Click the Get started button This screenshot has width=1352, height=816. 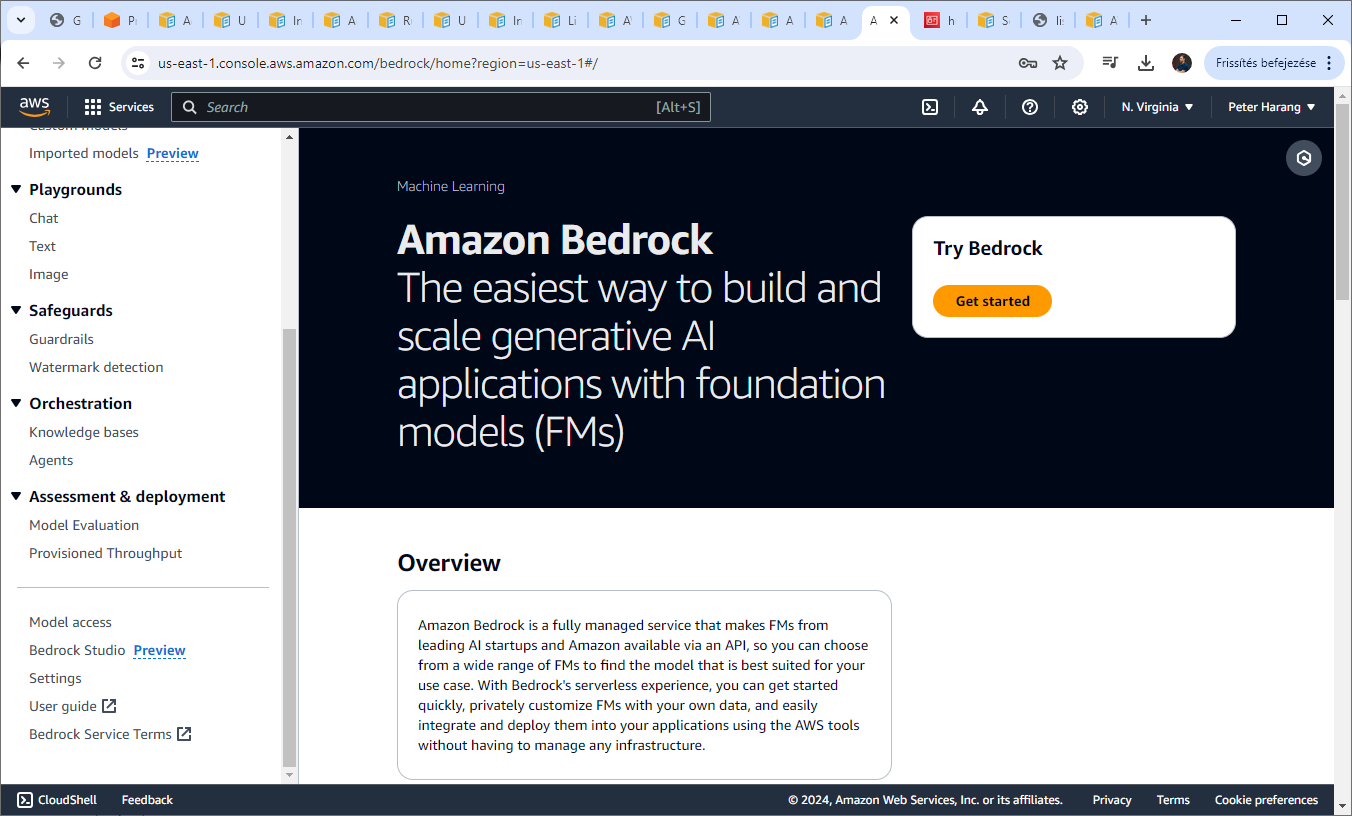[992, 301]
